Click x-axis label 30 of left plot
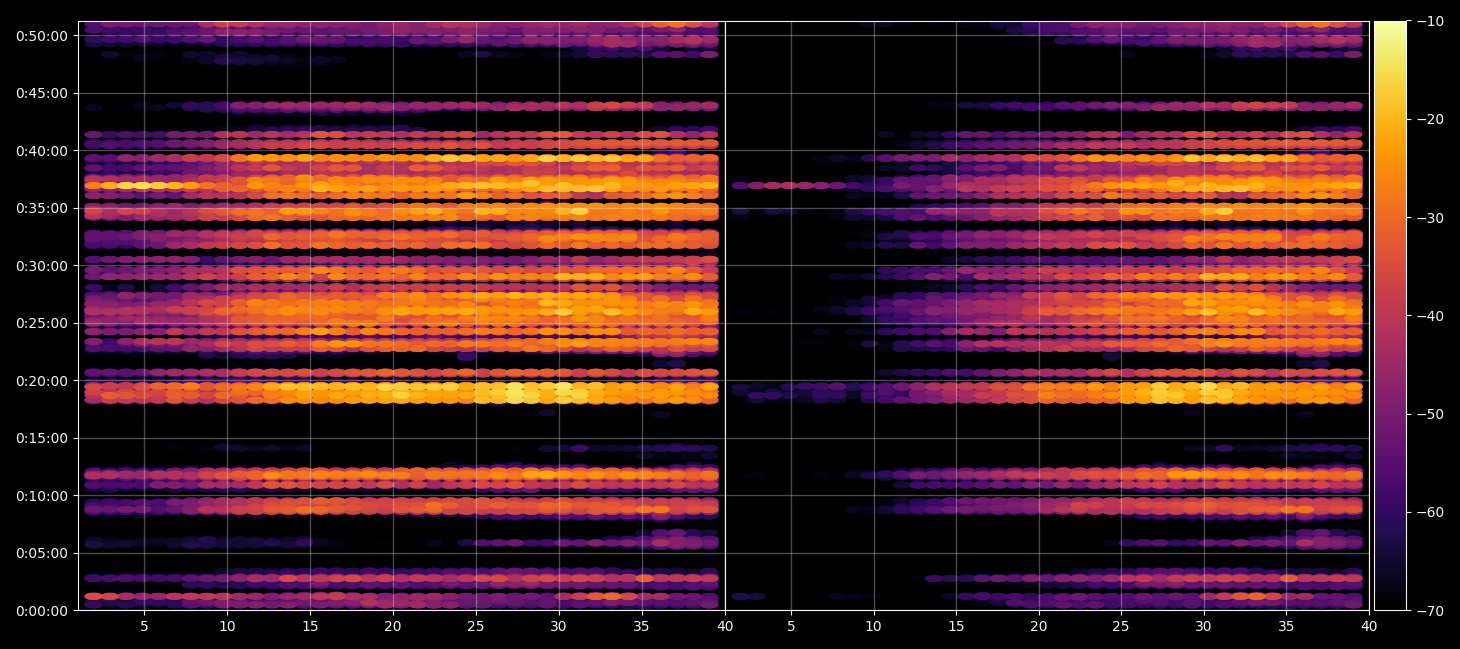The height and width of the screenshot is (649, 1460). pyautogui.click(x=558, y=627)
